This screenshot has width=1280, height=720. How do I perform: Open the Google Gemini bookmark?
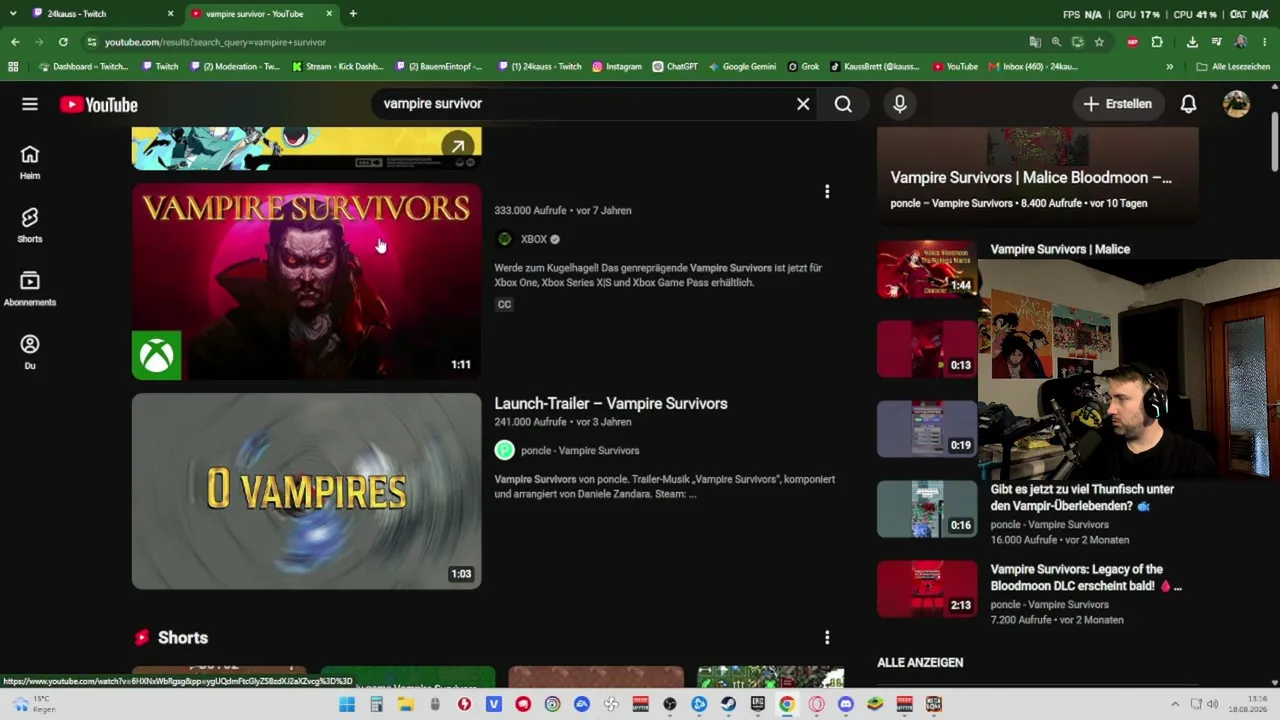point(743,67)
